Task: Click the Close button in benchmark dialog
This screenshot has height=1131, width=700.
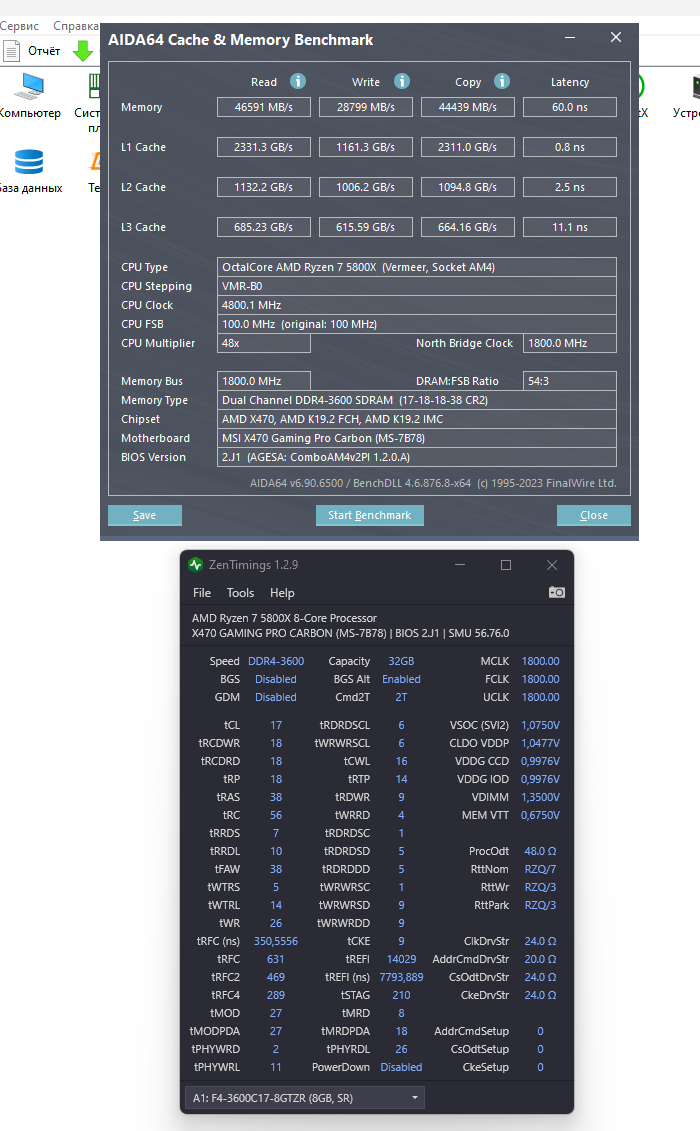Action: coord(594,515)
